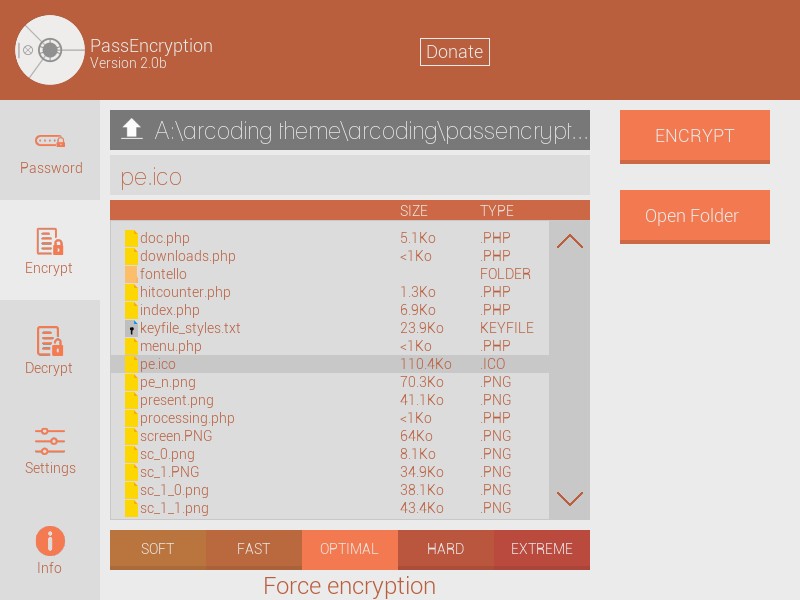
Task: Open the Info circle icon
Action: tap(50, 541)
